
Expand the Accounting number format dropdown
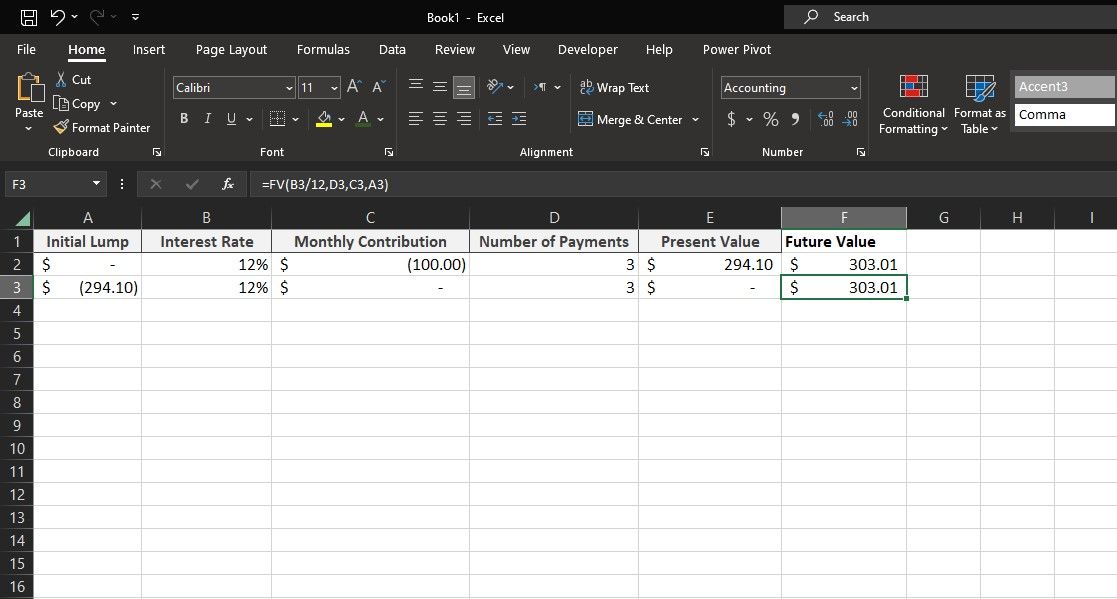853,88
